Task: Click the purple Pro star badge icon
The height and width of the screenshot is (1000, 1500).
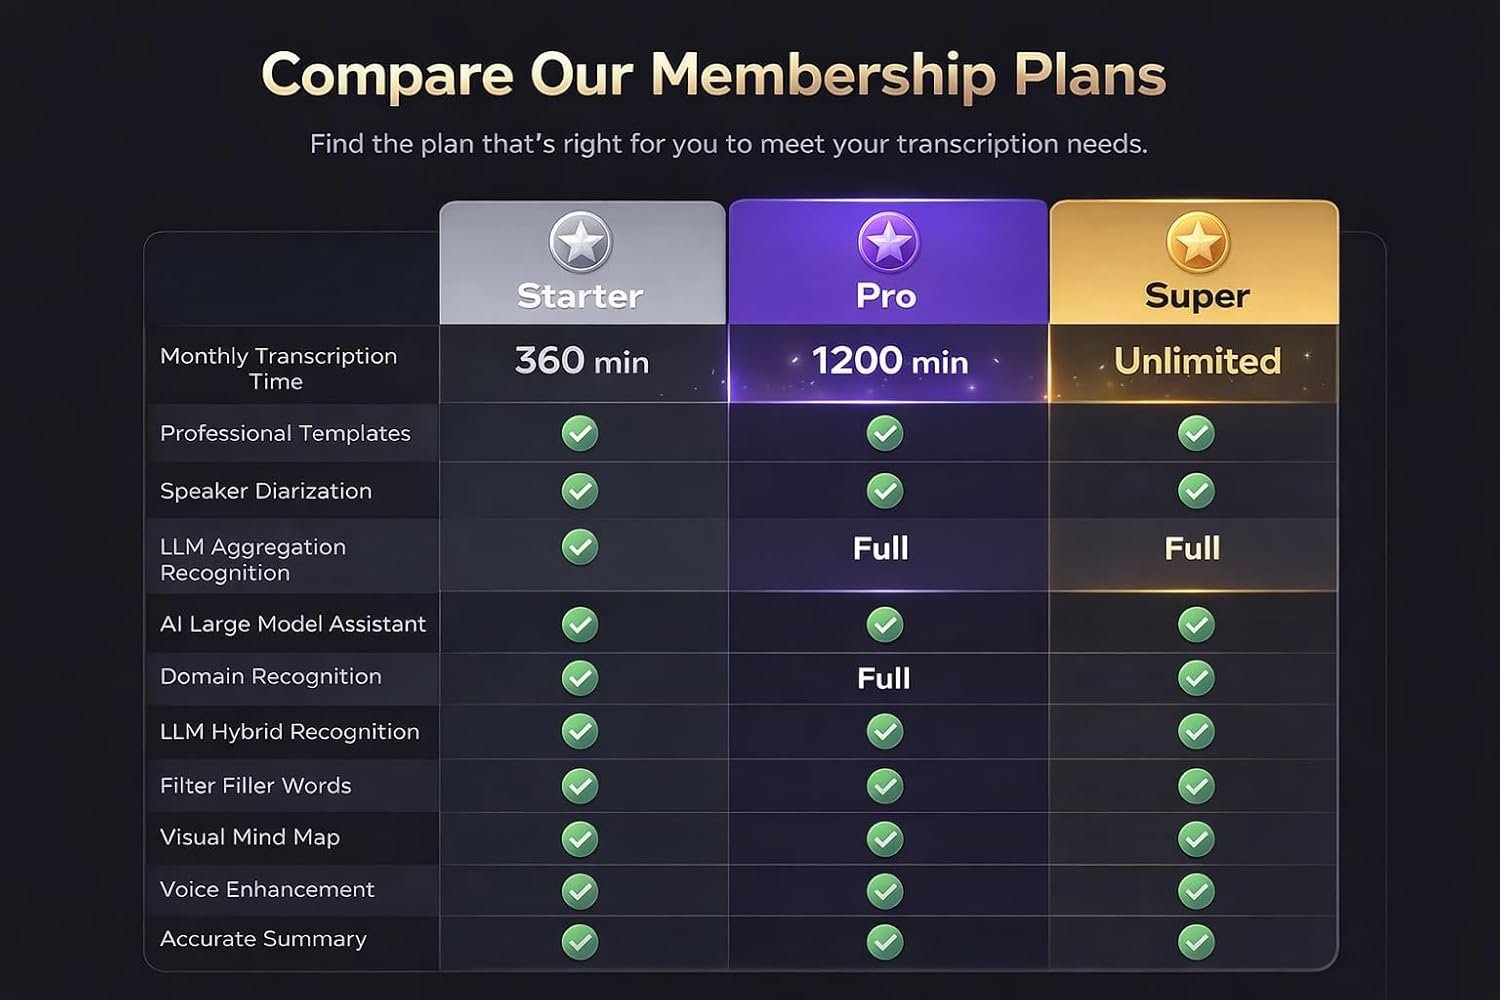Action: click(x=888, y=242)
